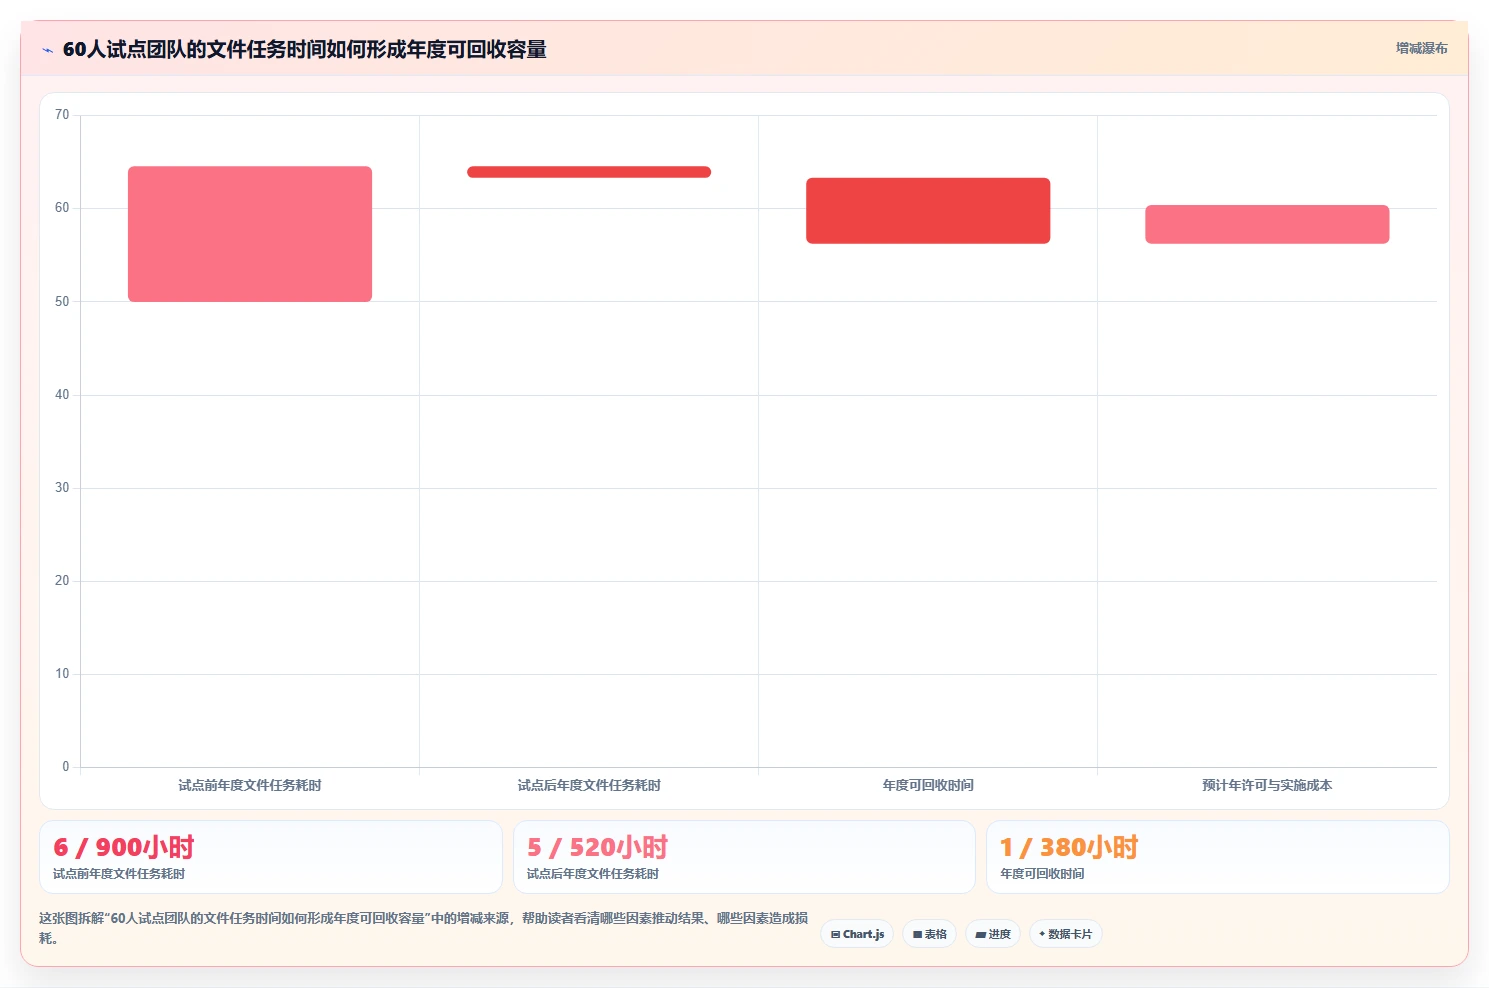Click the y-axis tick label 70

point(62,115)
